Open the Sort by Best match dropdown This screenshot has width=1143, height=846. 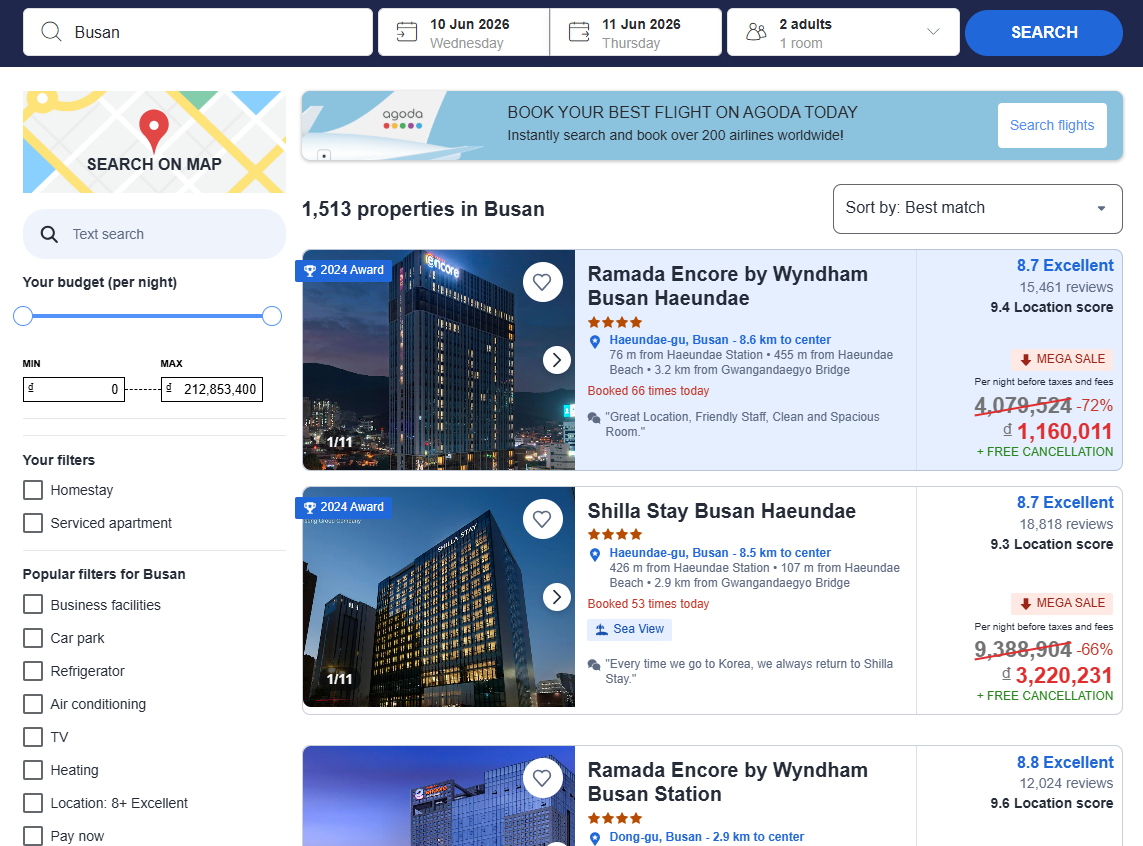tap(977, 208)
